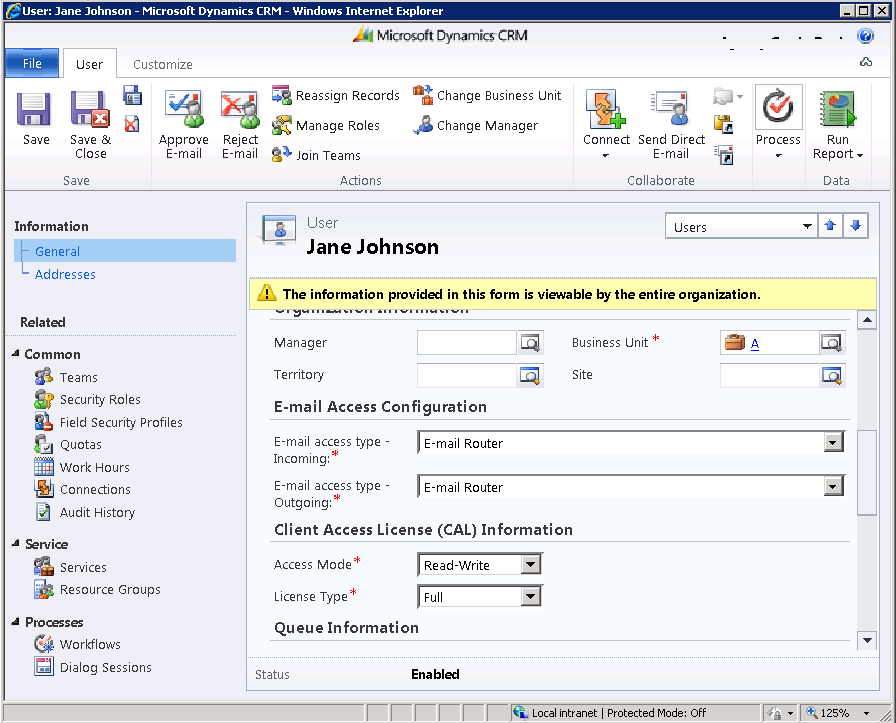Click form scrollbar up arrow
This screenshot has width=896, height=723.
(x=867, y=320)
